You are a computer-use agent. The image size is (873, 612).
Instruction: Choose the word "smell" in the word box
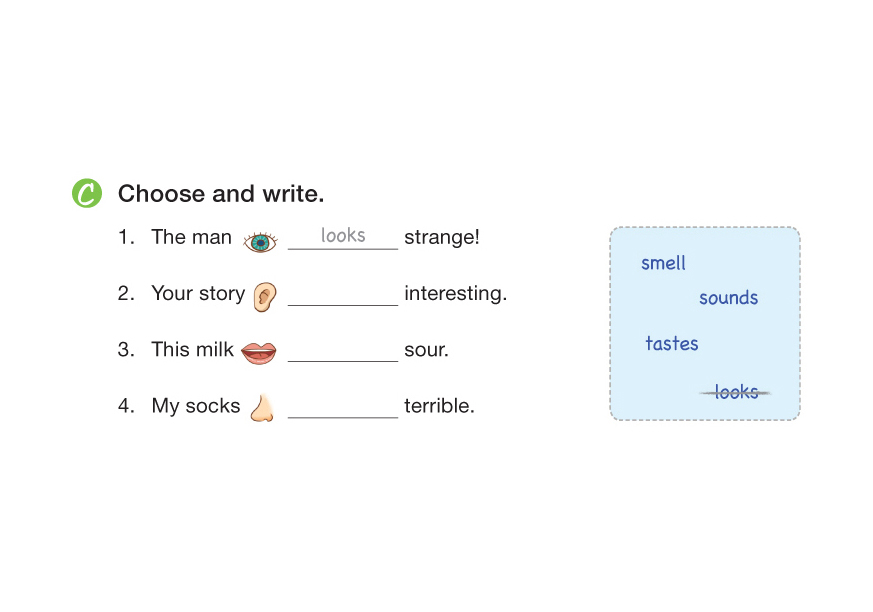pyautogui.click(x=663, y=263)
